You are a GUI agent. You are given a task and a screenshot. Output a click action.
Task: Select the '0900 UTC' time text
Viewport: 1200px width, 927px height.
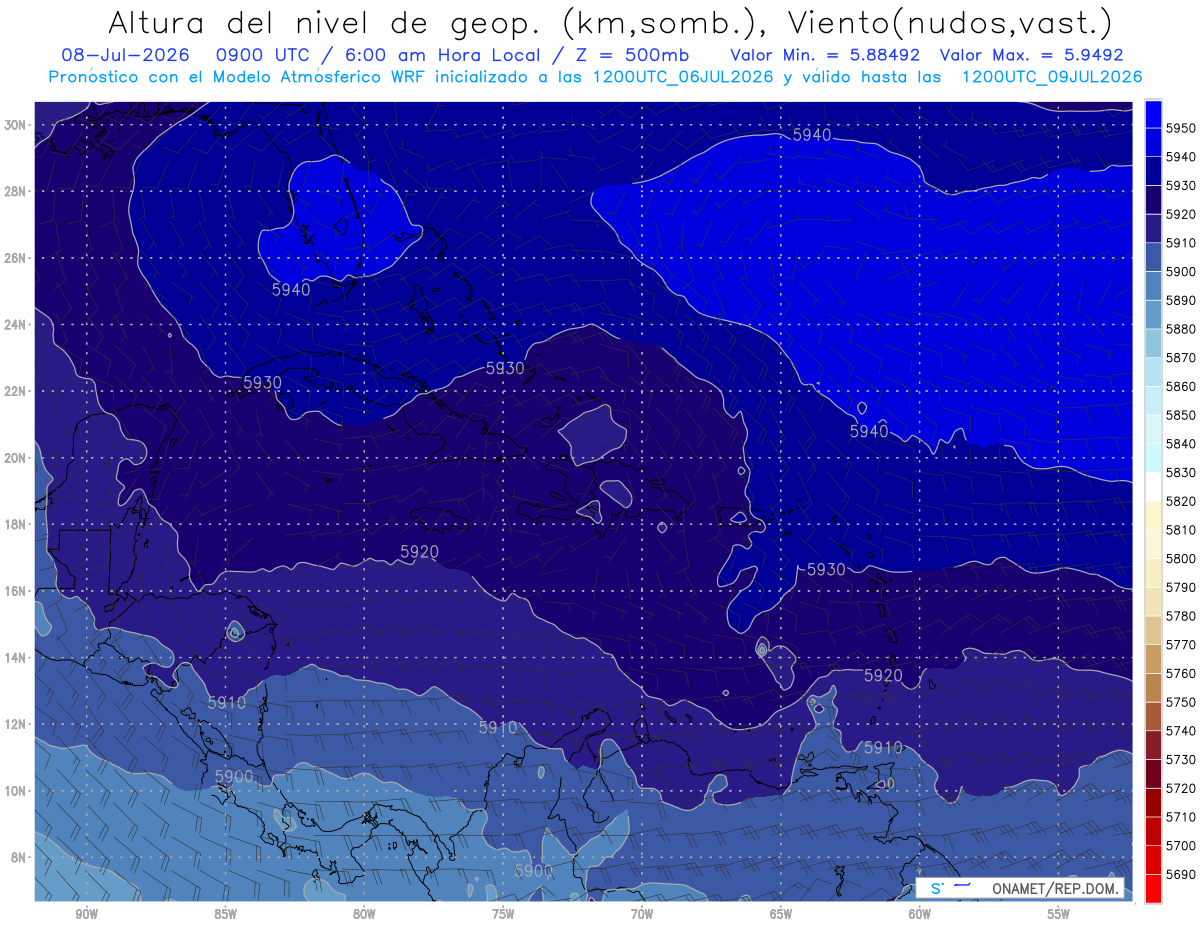(261, 55)
